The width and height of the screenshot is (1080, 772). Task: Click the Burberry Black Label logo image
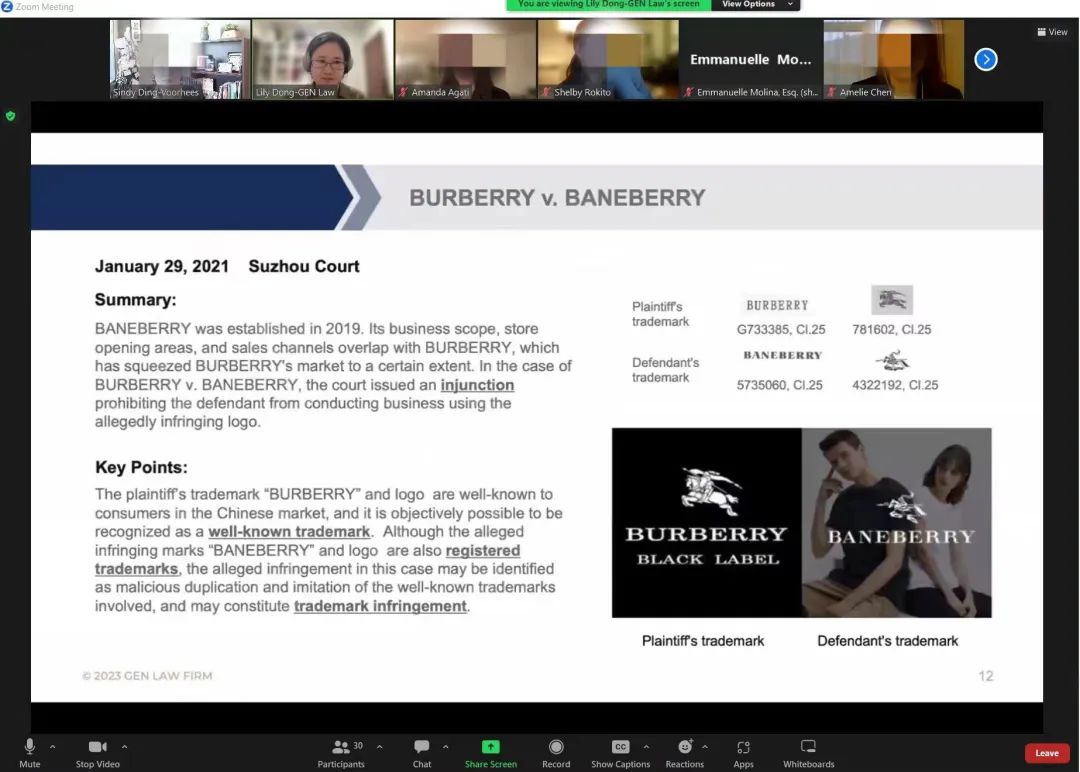point(707,523)
